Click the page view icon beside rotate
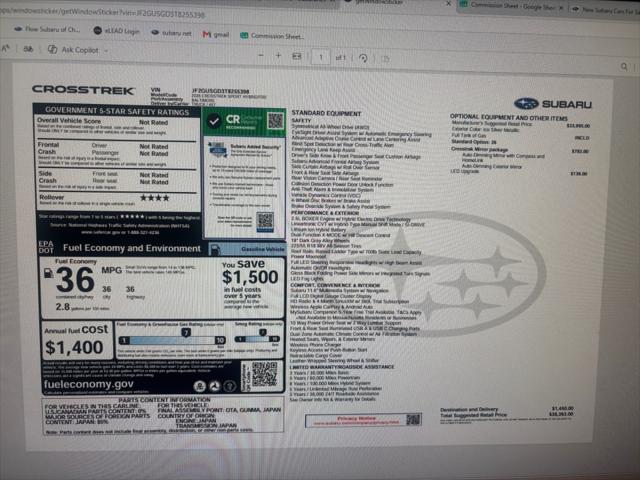 385,59
